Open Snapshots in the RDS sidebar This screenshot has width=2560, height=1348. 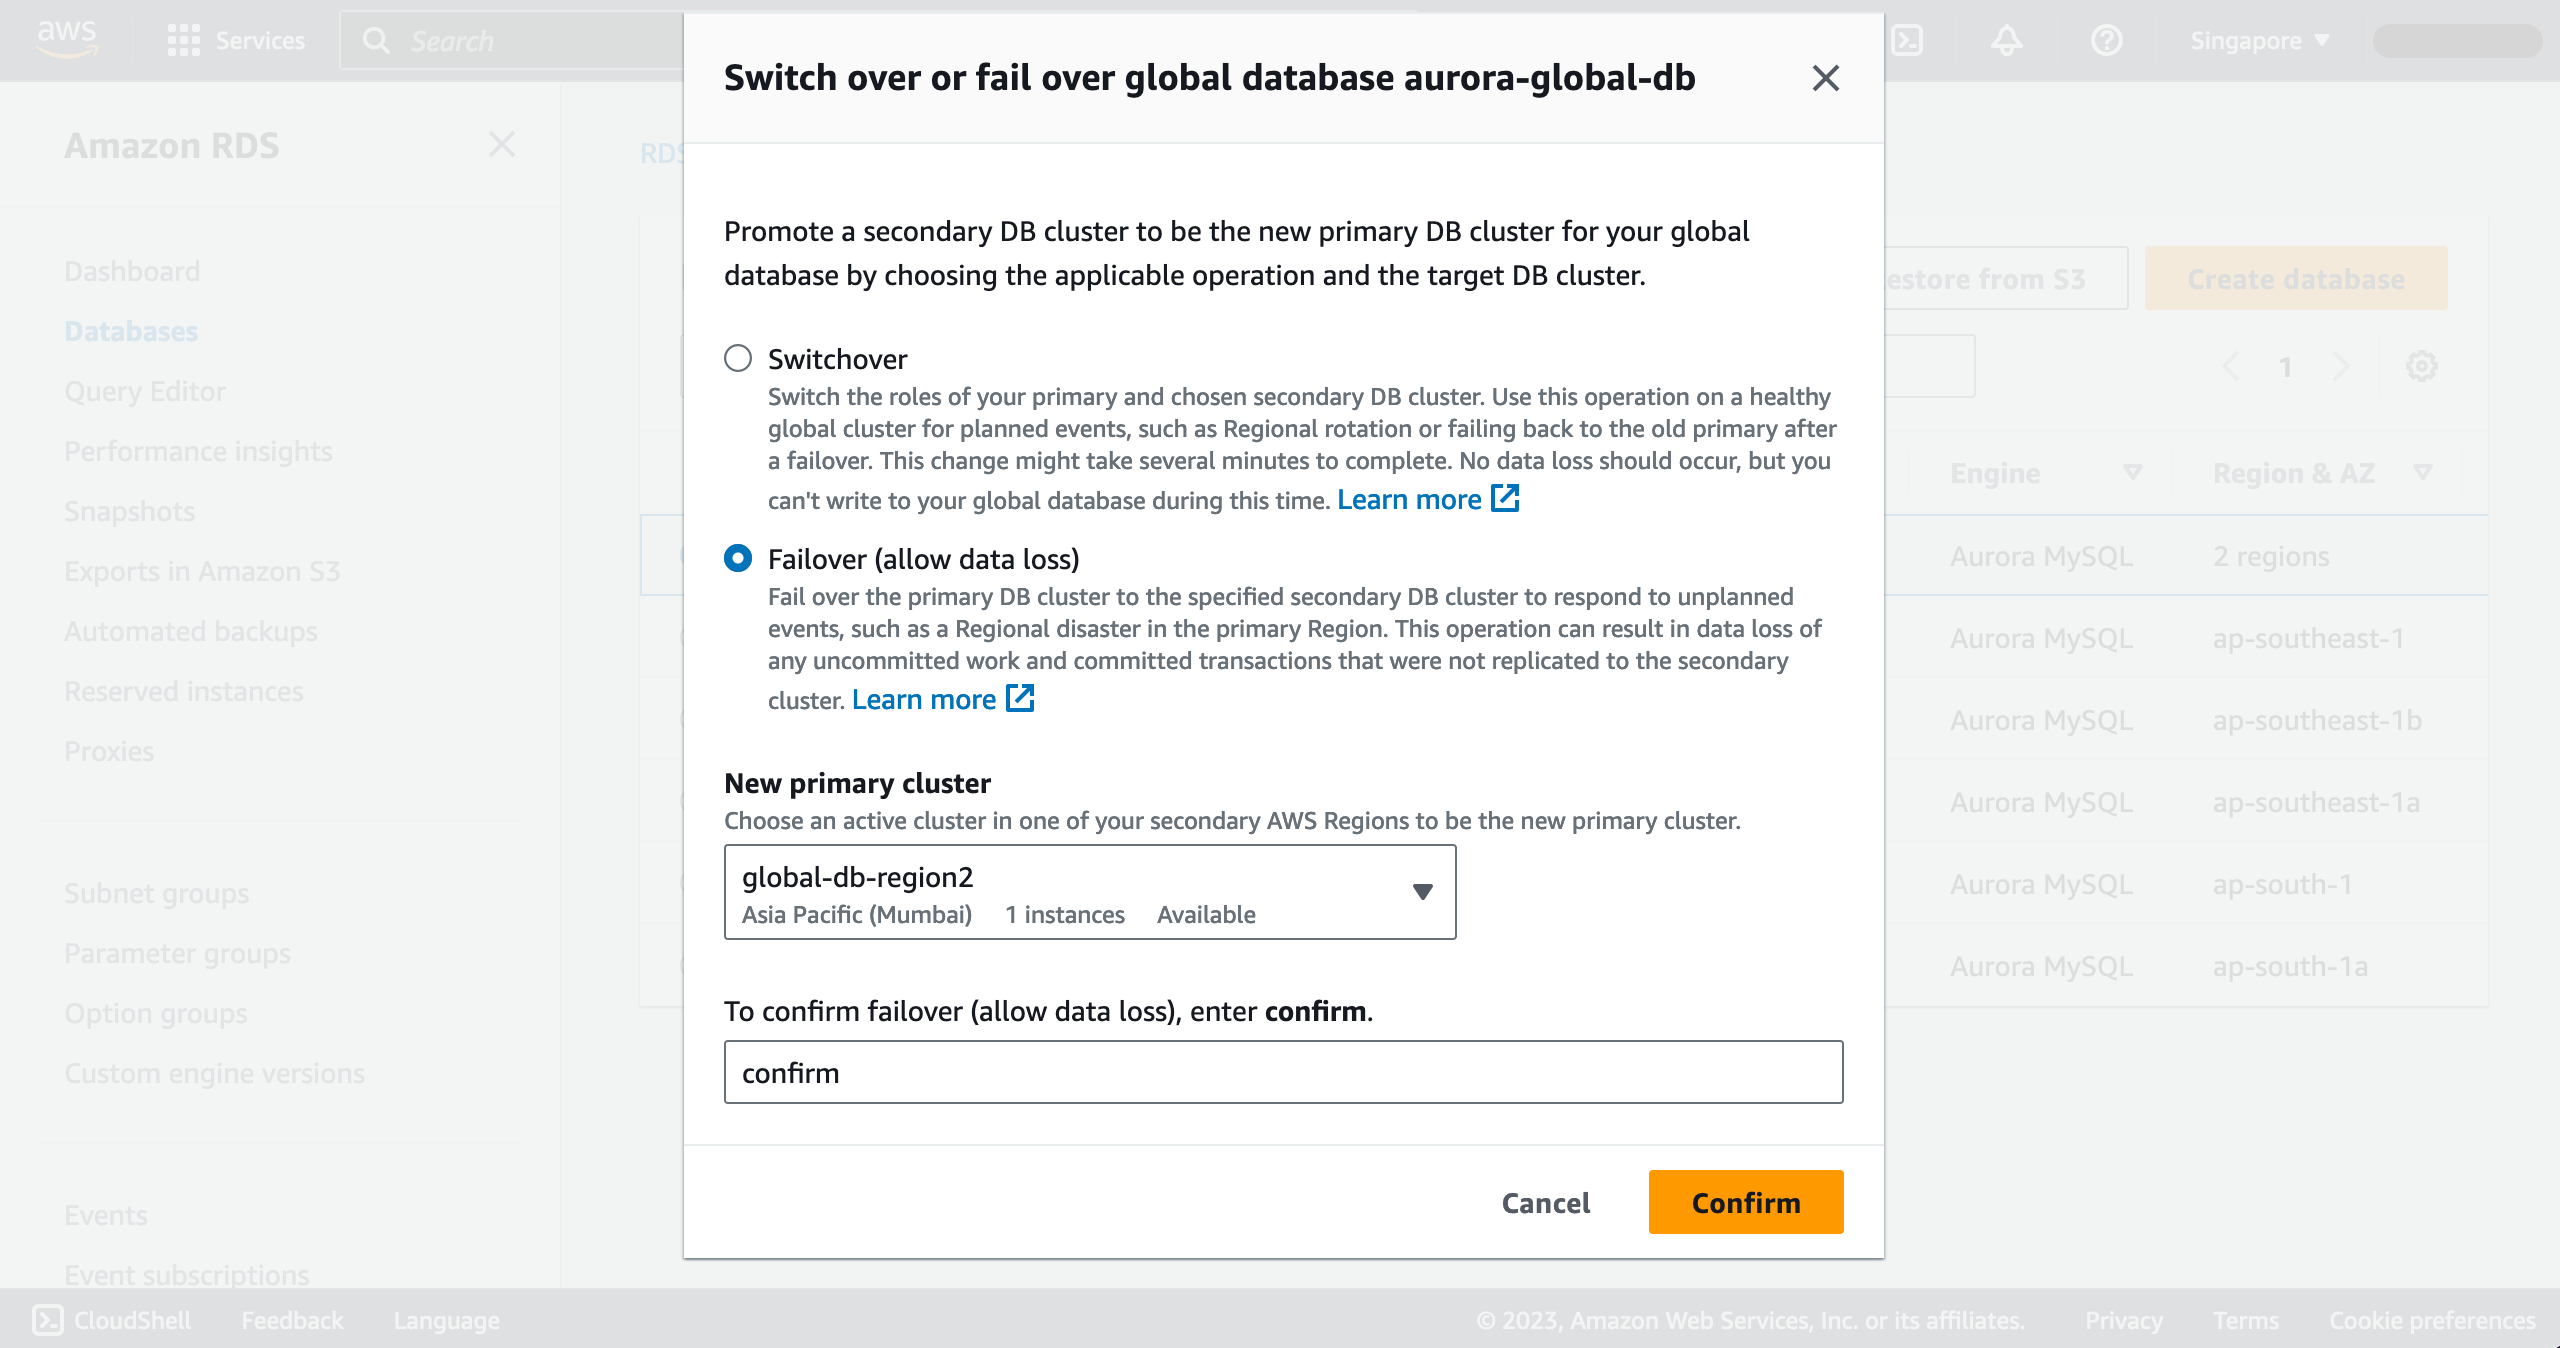(129, 511)
